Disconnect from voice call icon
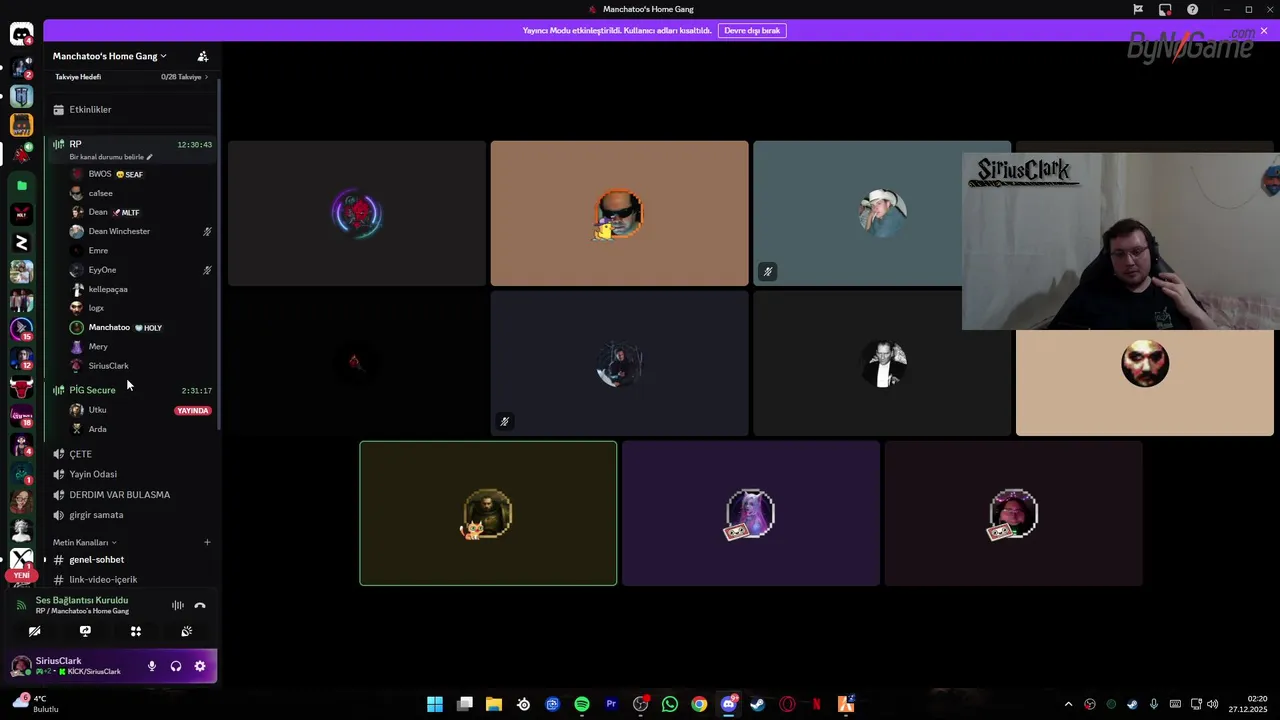Screen dimensions: 1280x720 [x=200, y=605]
